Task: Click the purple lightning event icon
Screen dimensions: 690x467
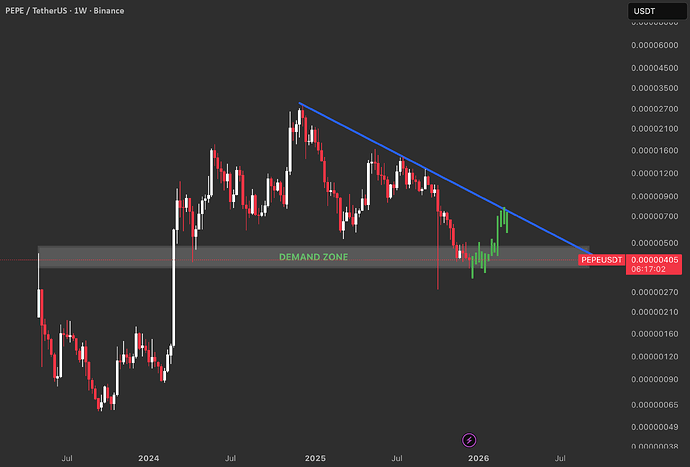Action: click(x=469, y=440)
